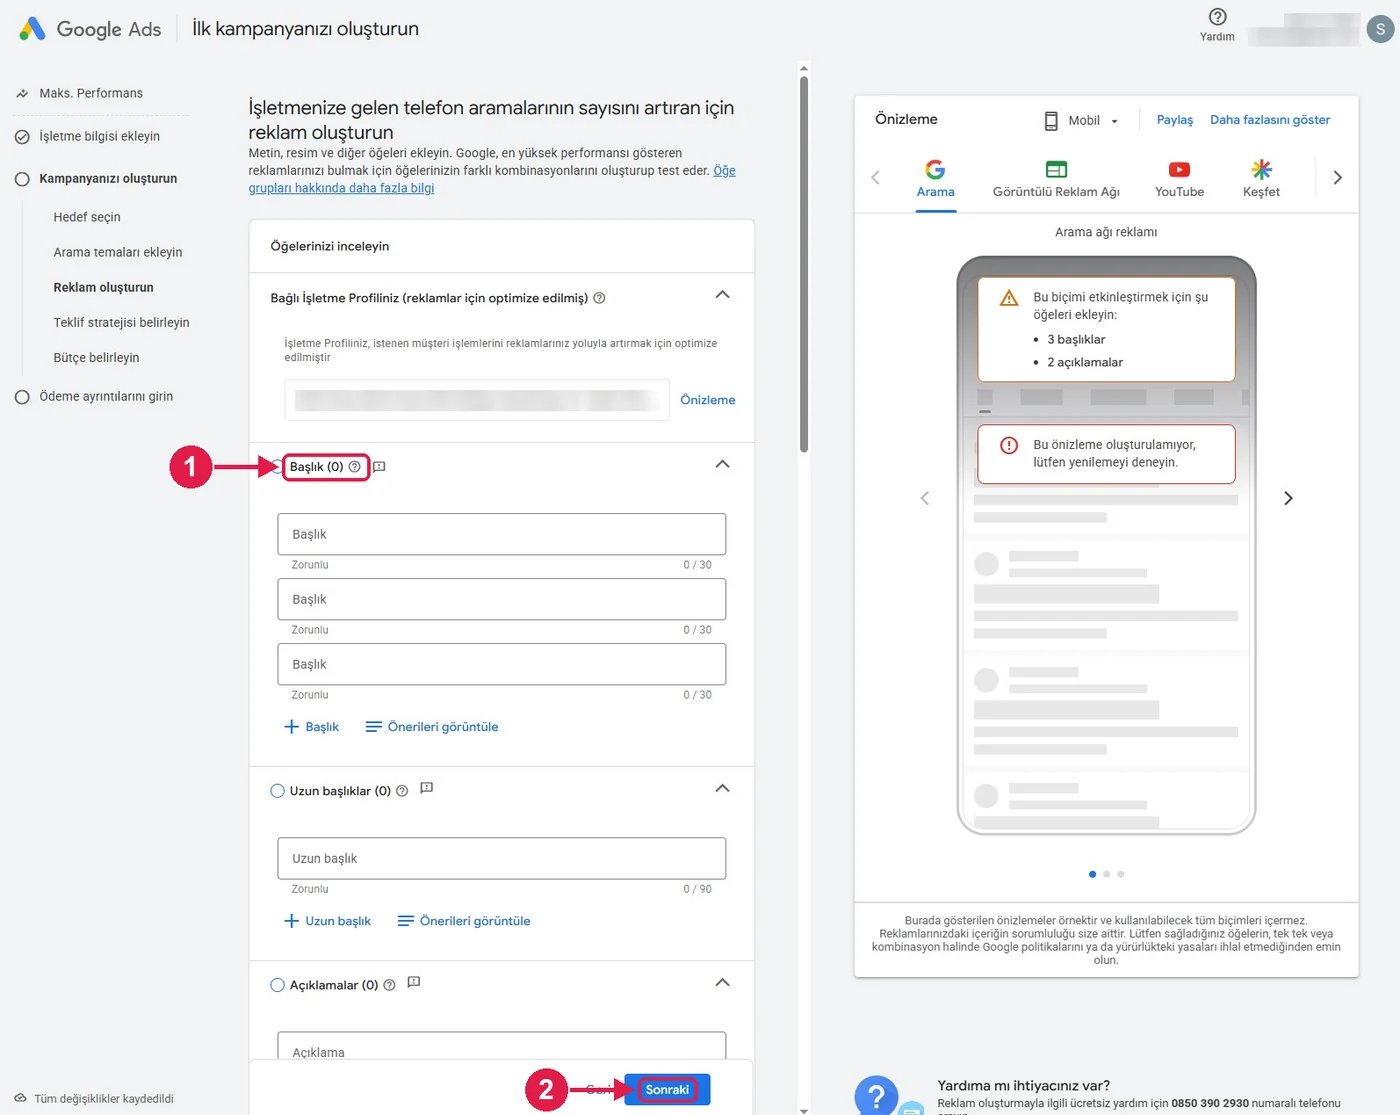Click the Kampanyanızı oluşturun step circle
Screen dimensions: 1400x1115
[x=22, y=179]
